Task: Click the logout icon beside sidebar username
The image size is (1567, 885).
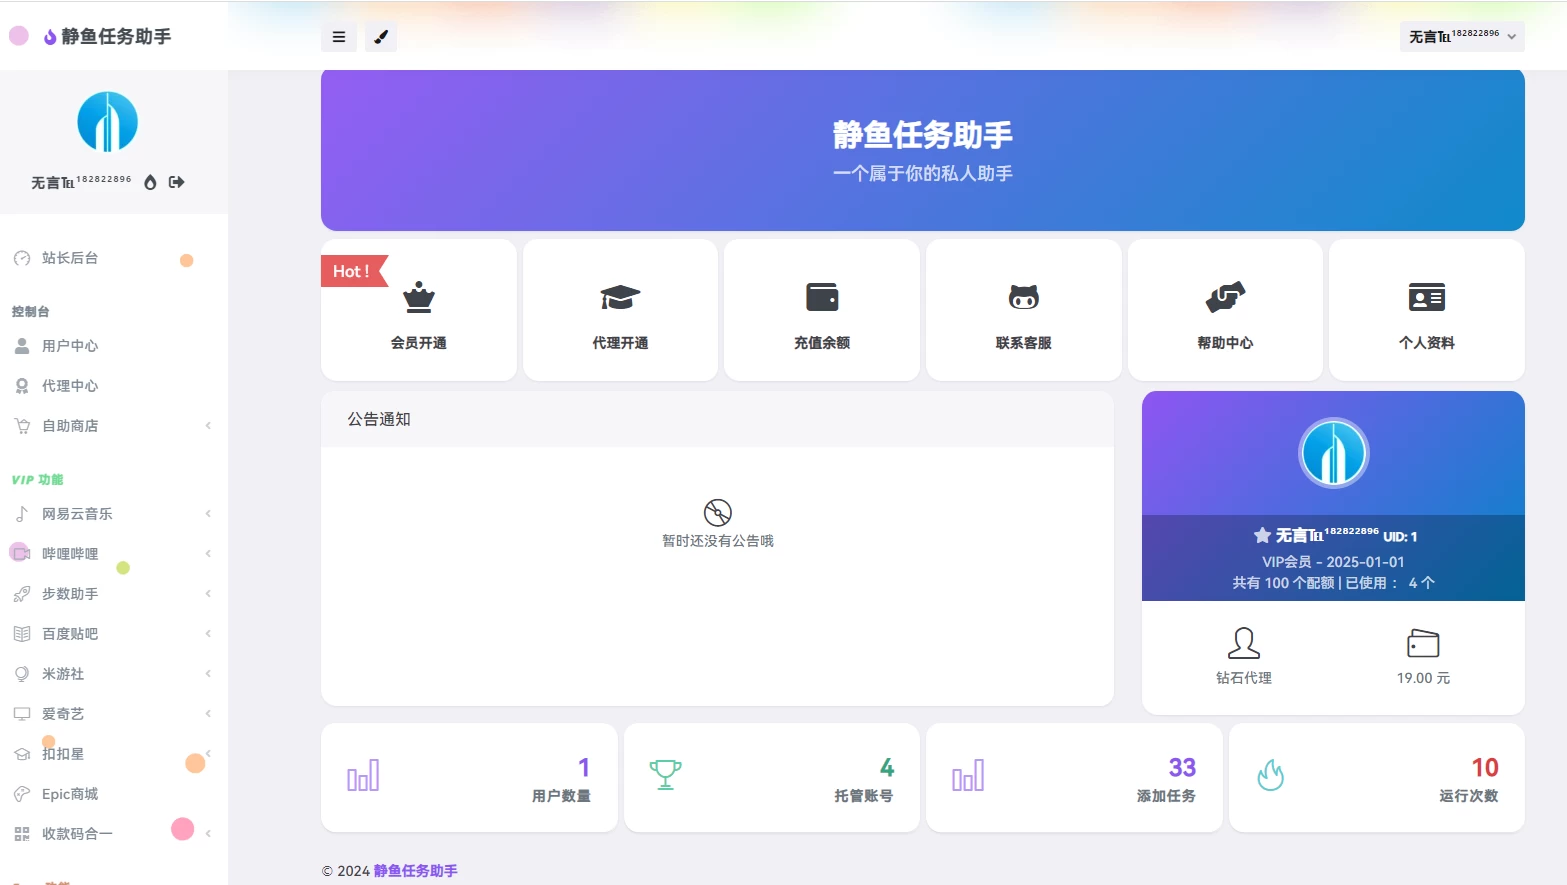Action: click(177, 182)
